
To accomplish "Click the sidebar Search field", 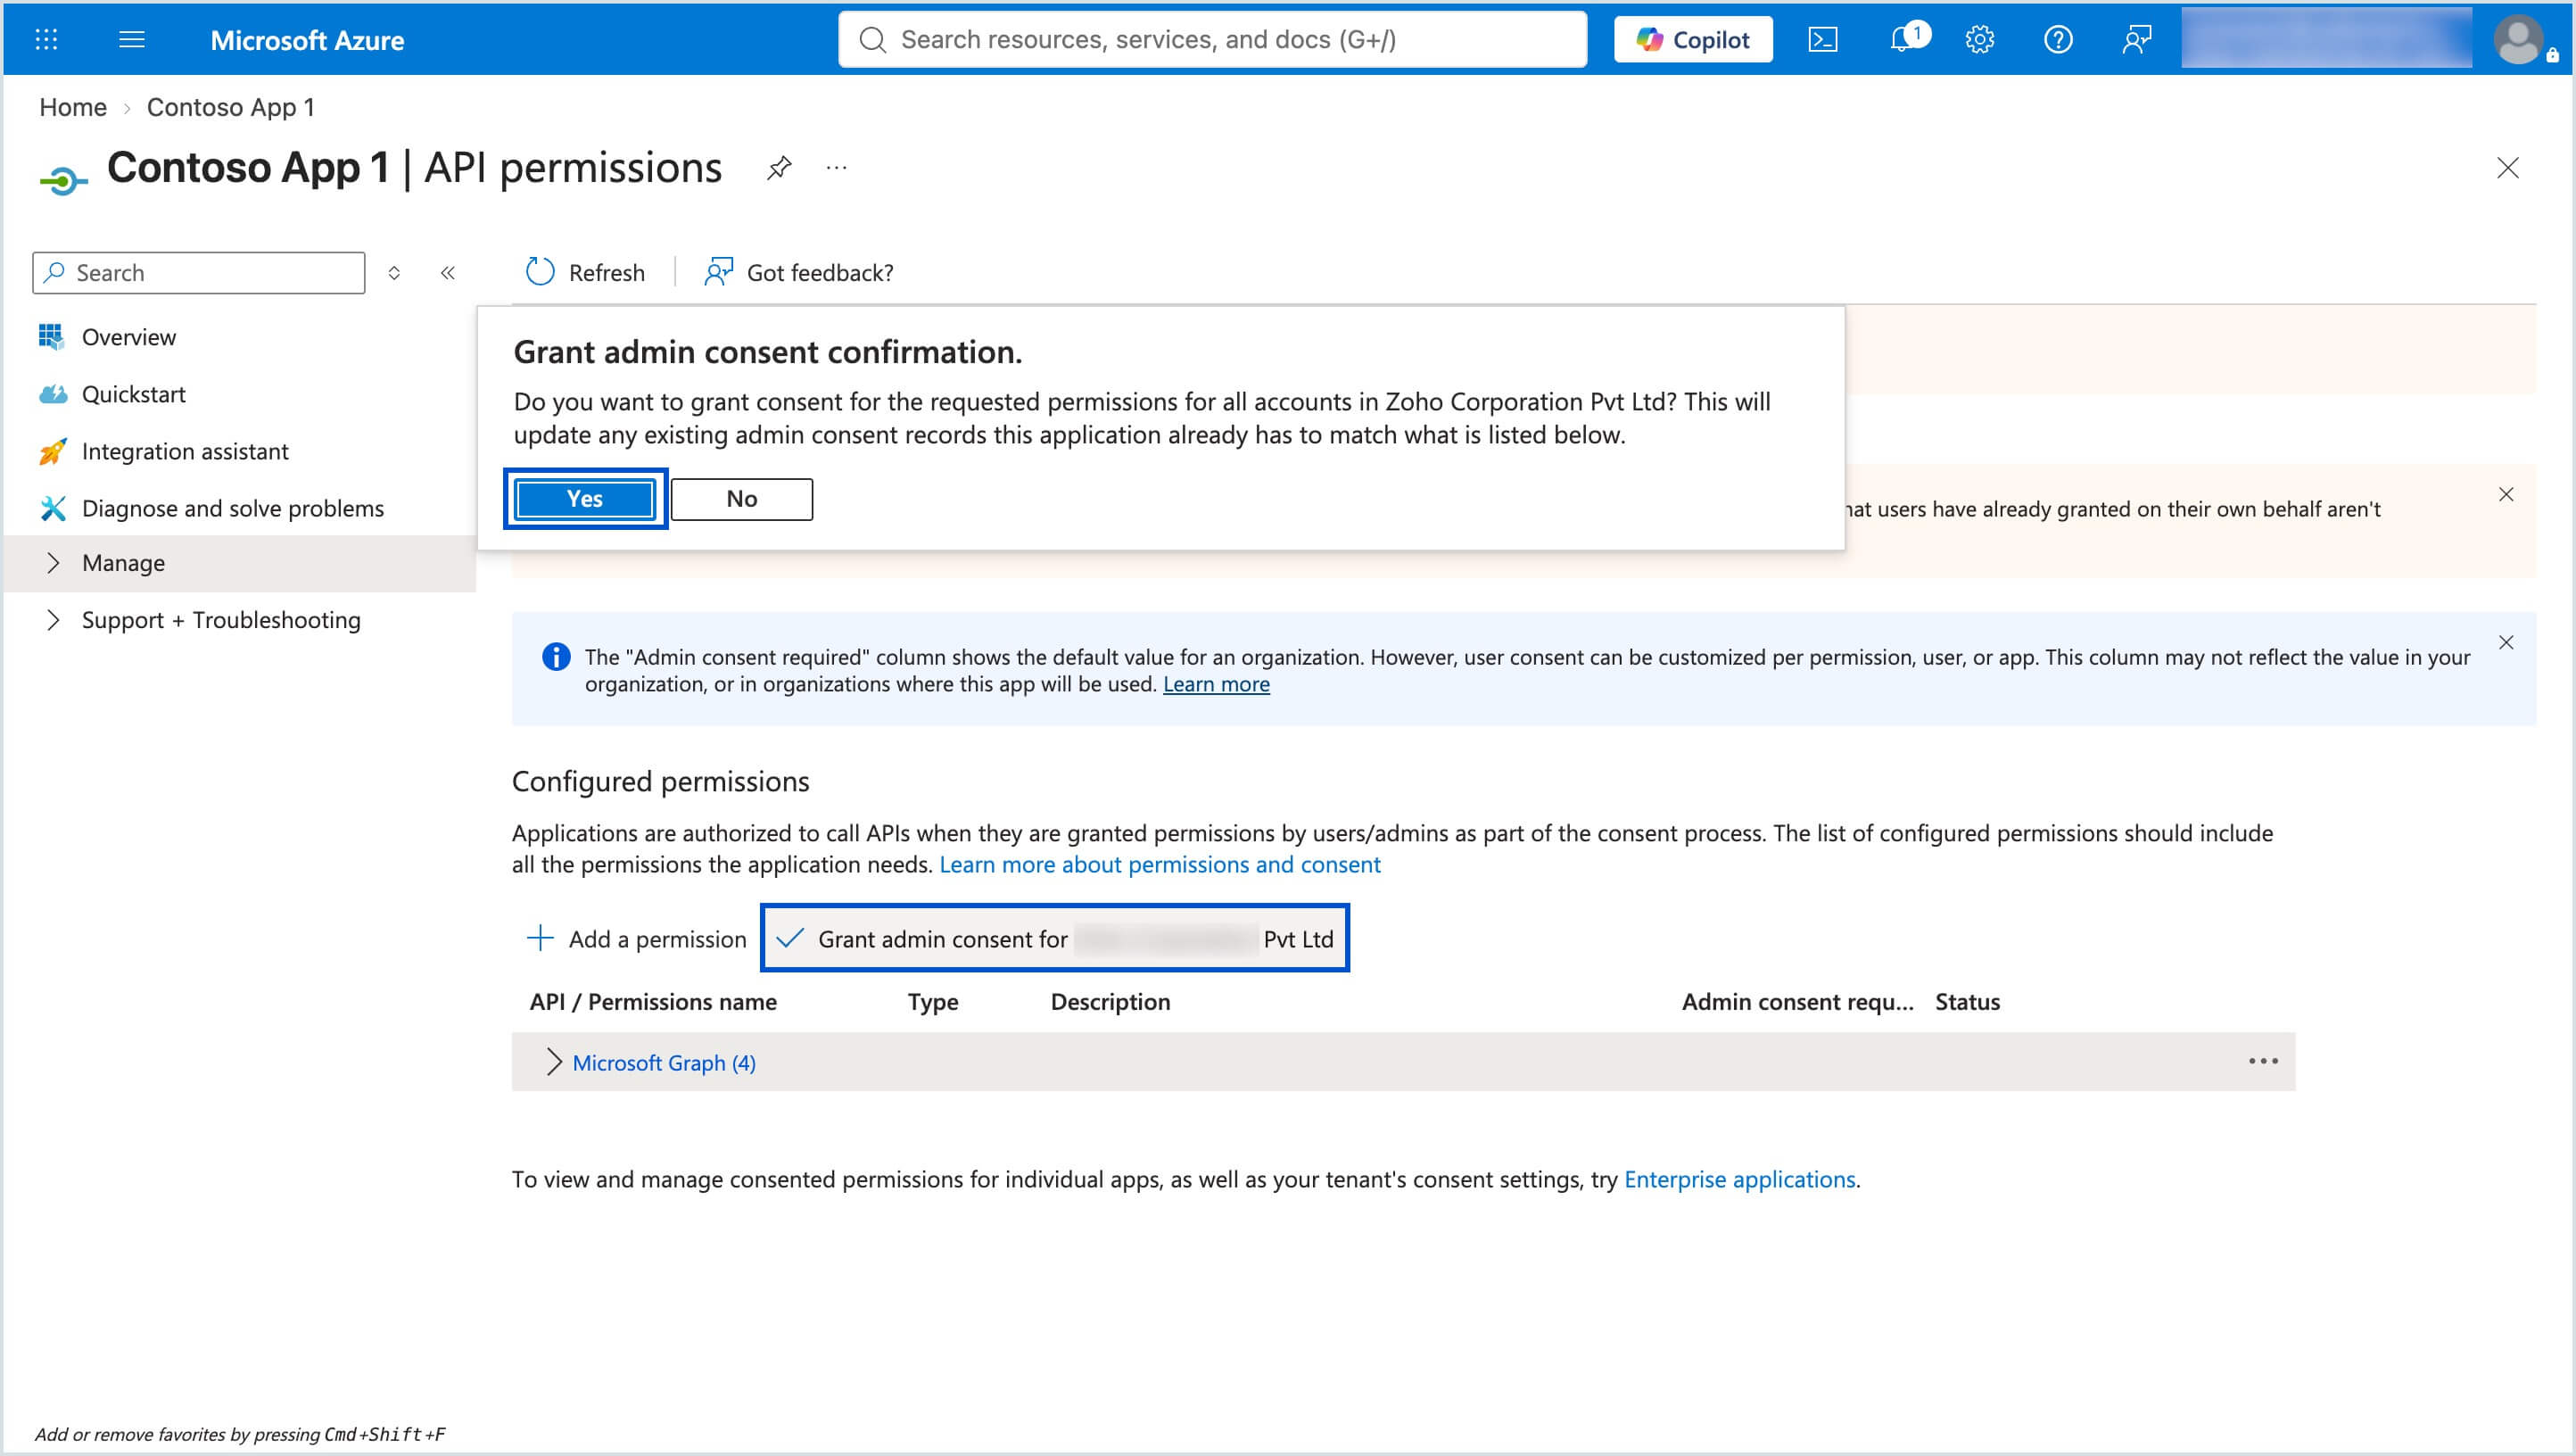I will tap(199, 273).
